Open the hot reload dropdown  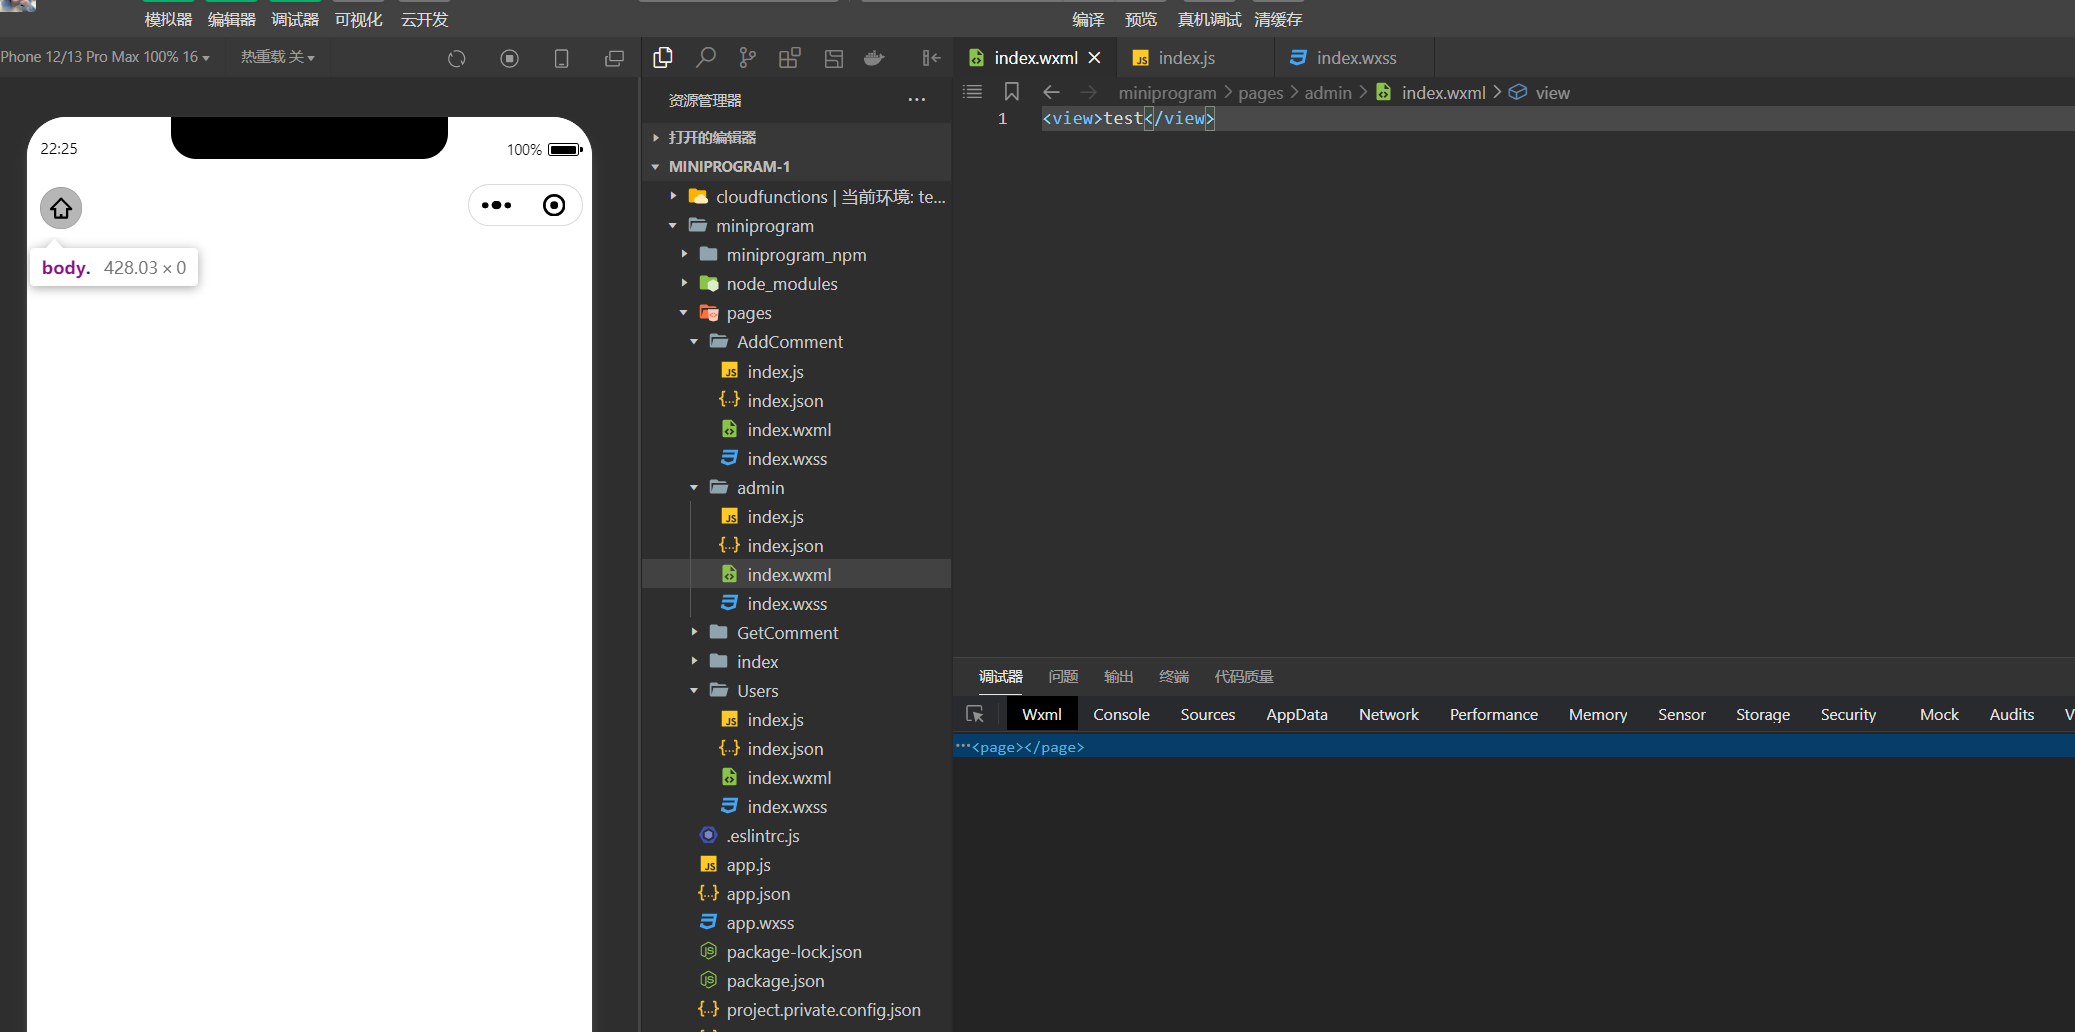click(278, 57)
